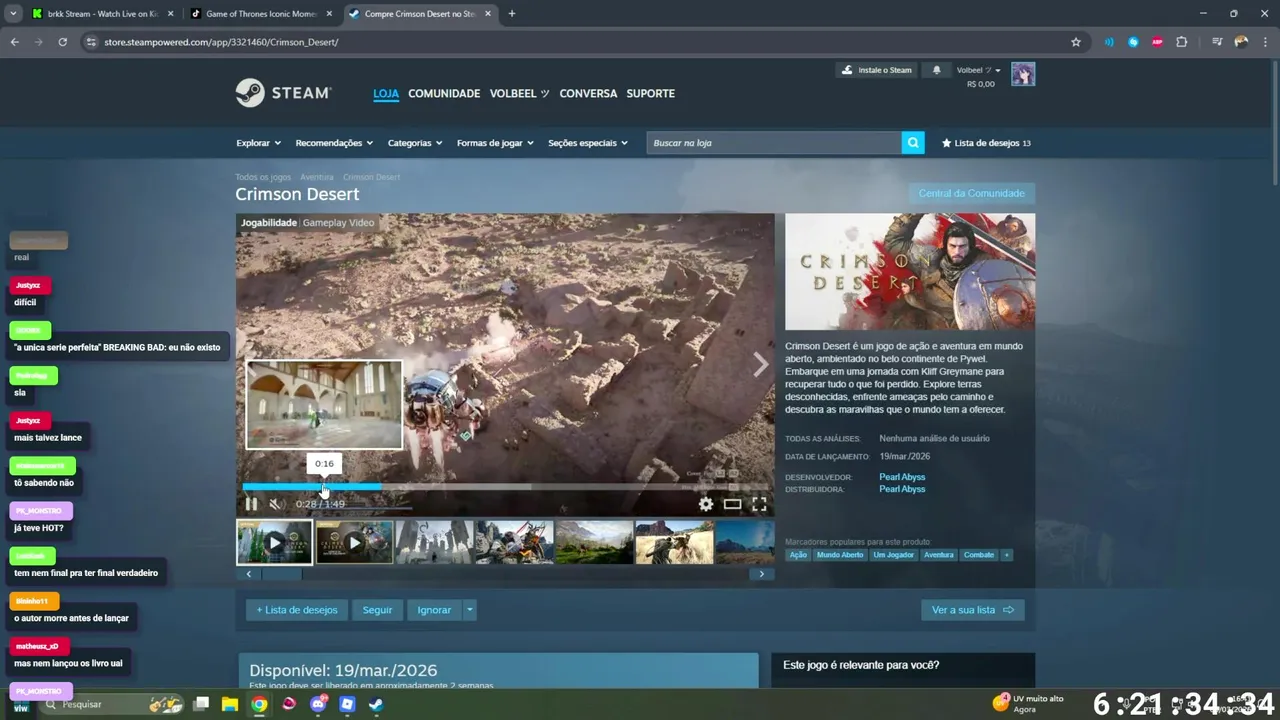1280x720 pixels.
Task: Focus the Buscar na loja search field
Action: [774, 143]
